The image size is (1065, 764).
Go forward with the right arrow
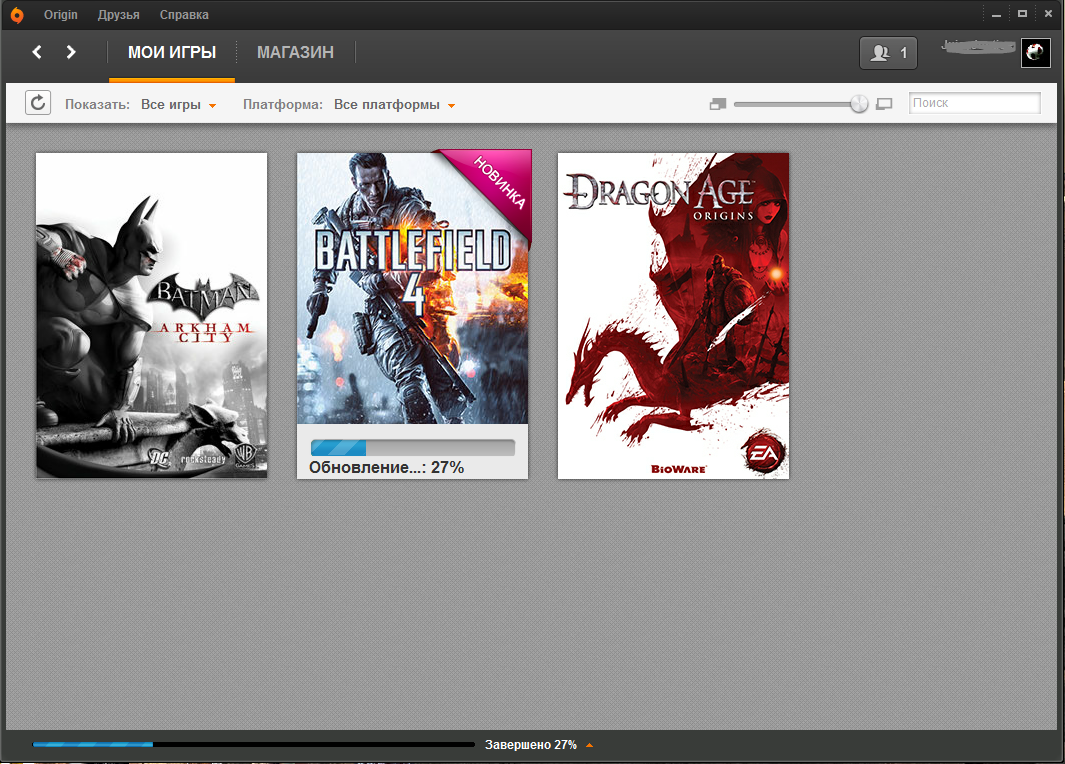[x=71, y=52]
